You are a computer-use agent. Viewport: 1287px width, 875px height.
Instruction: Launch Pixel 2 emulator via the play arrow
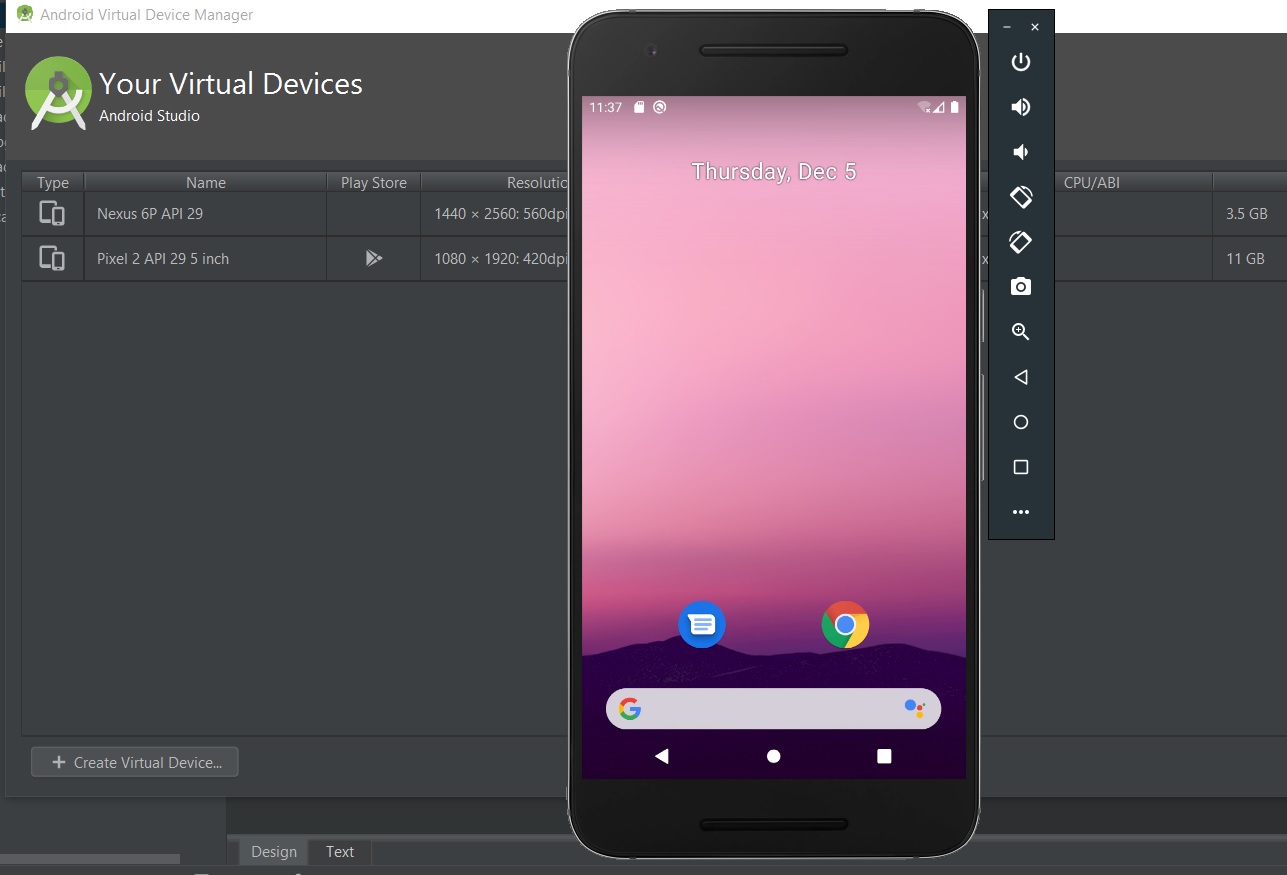372,258
